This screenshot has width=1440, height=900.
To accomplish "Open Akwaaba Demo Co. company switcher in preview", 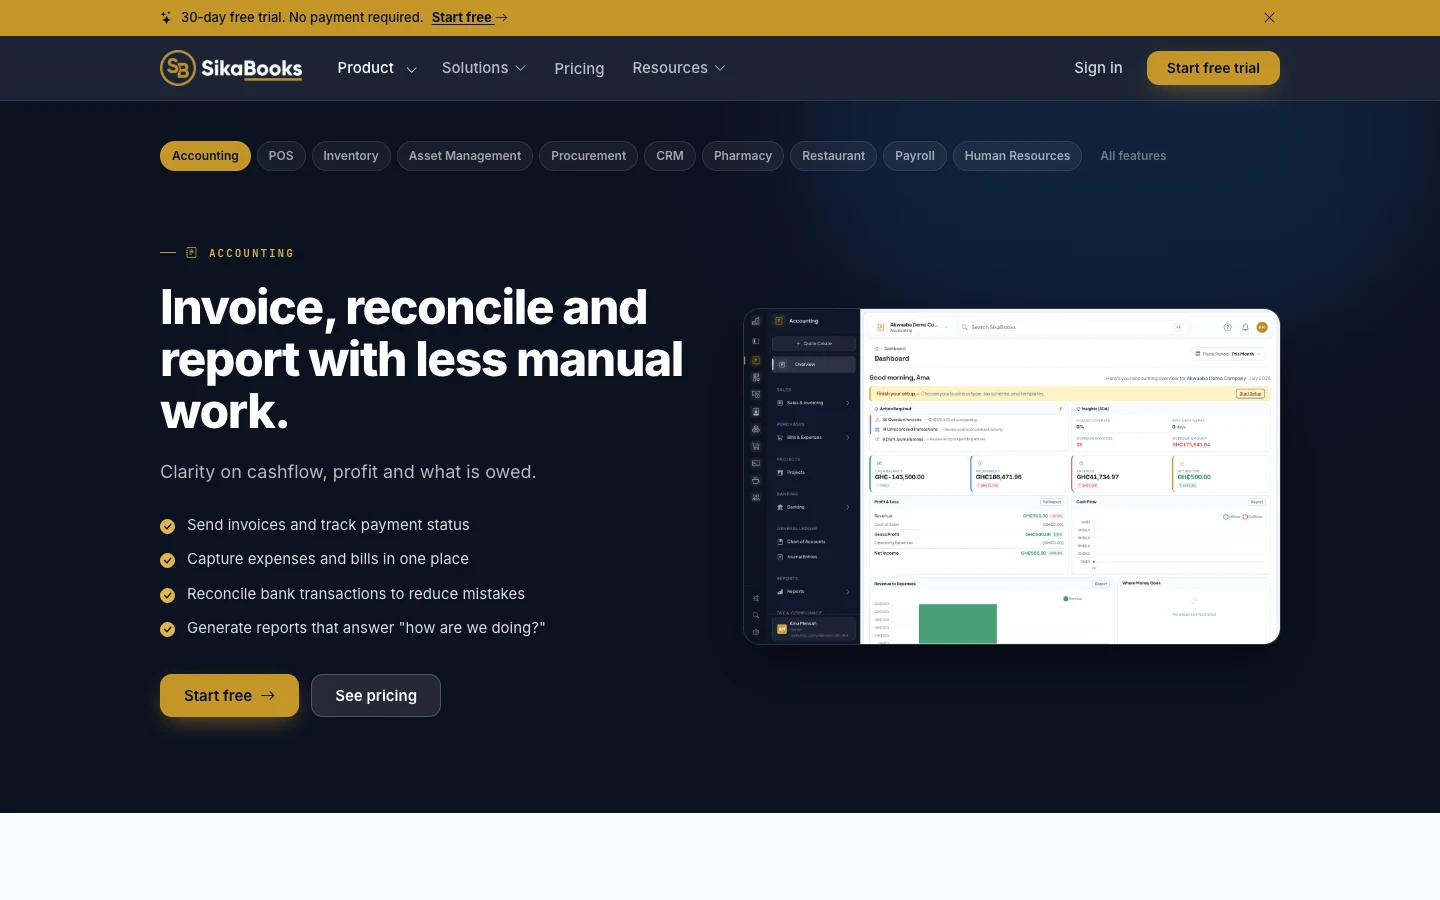I will (912, 327).
